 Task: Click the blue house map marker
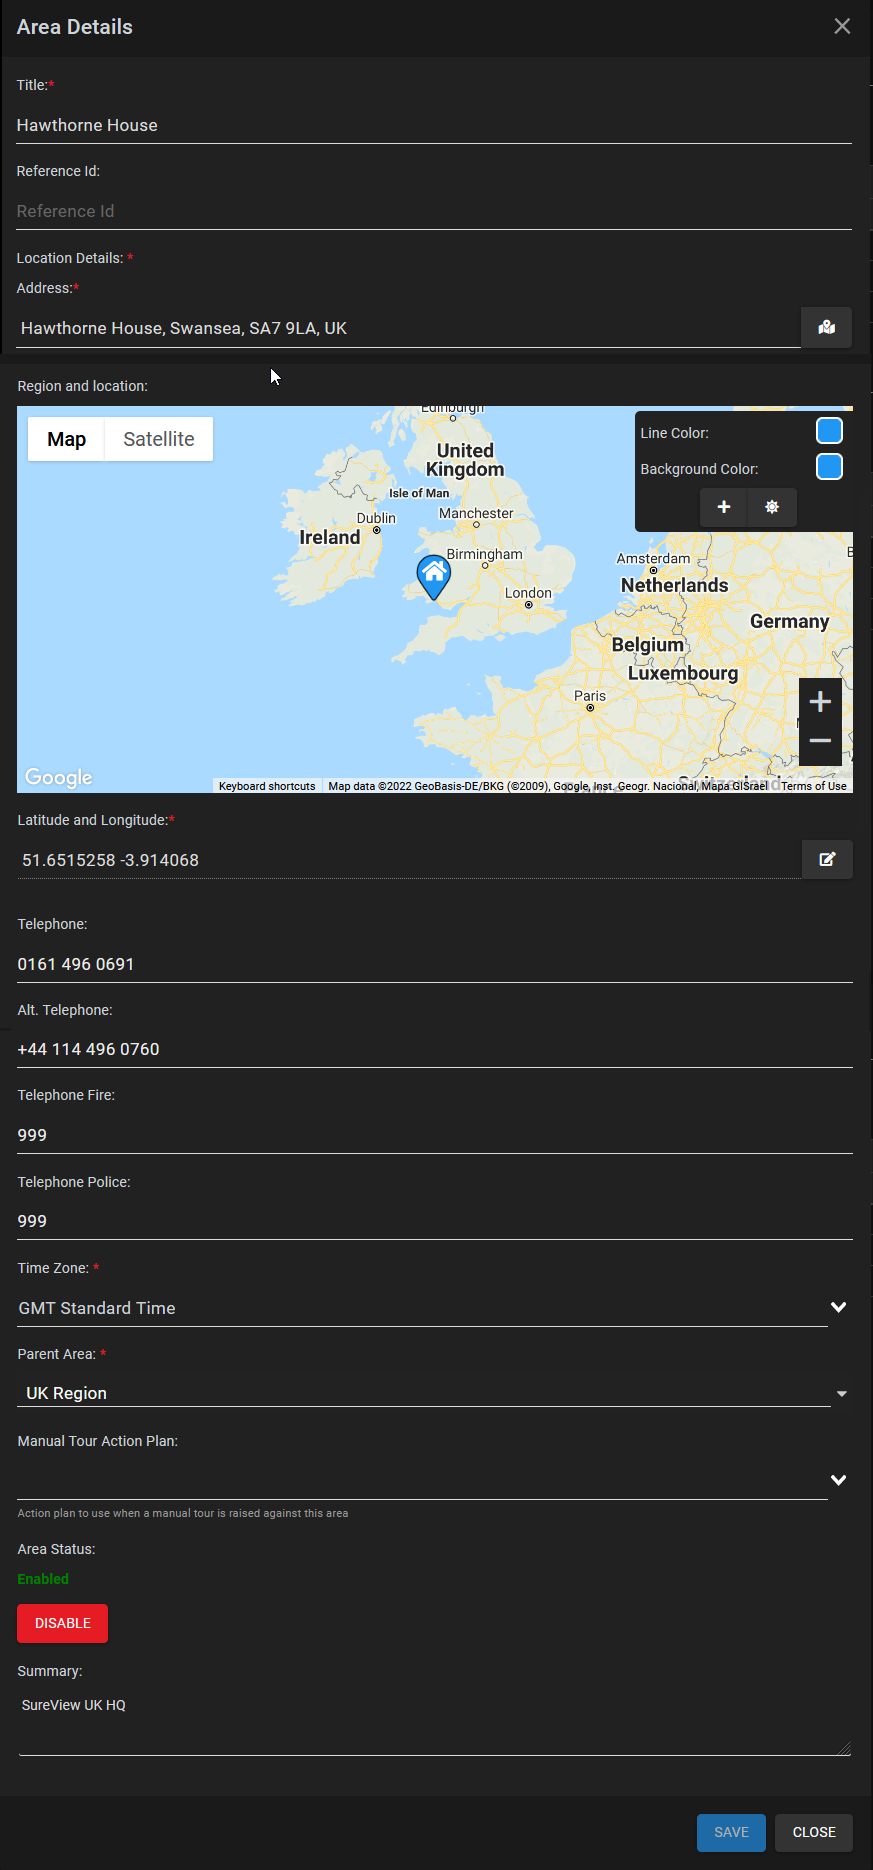(x=434, y=577)
